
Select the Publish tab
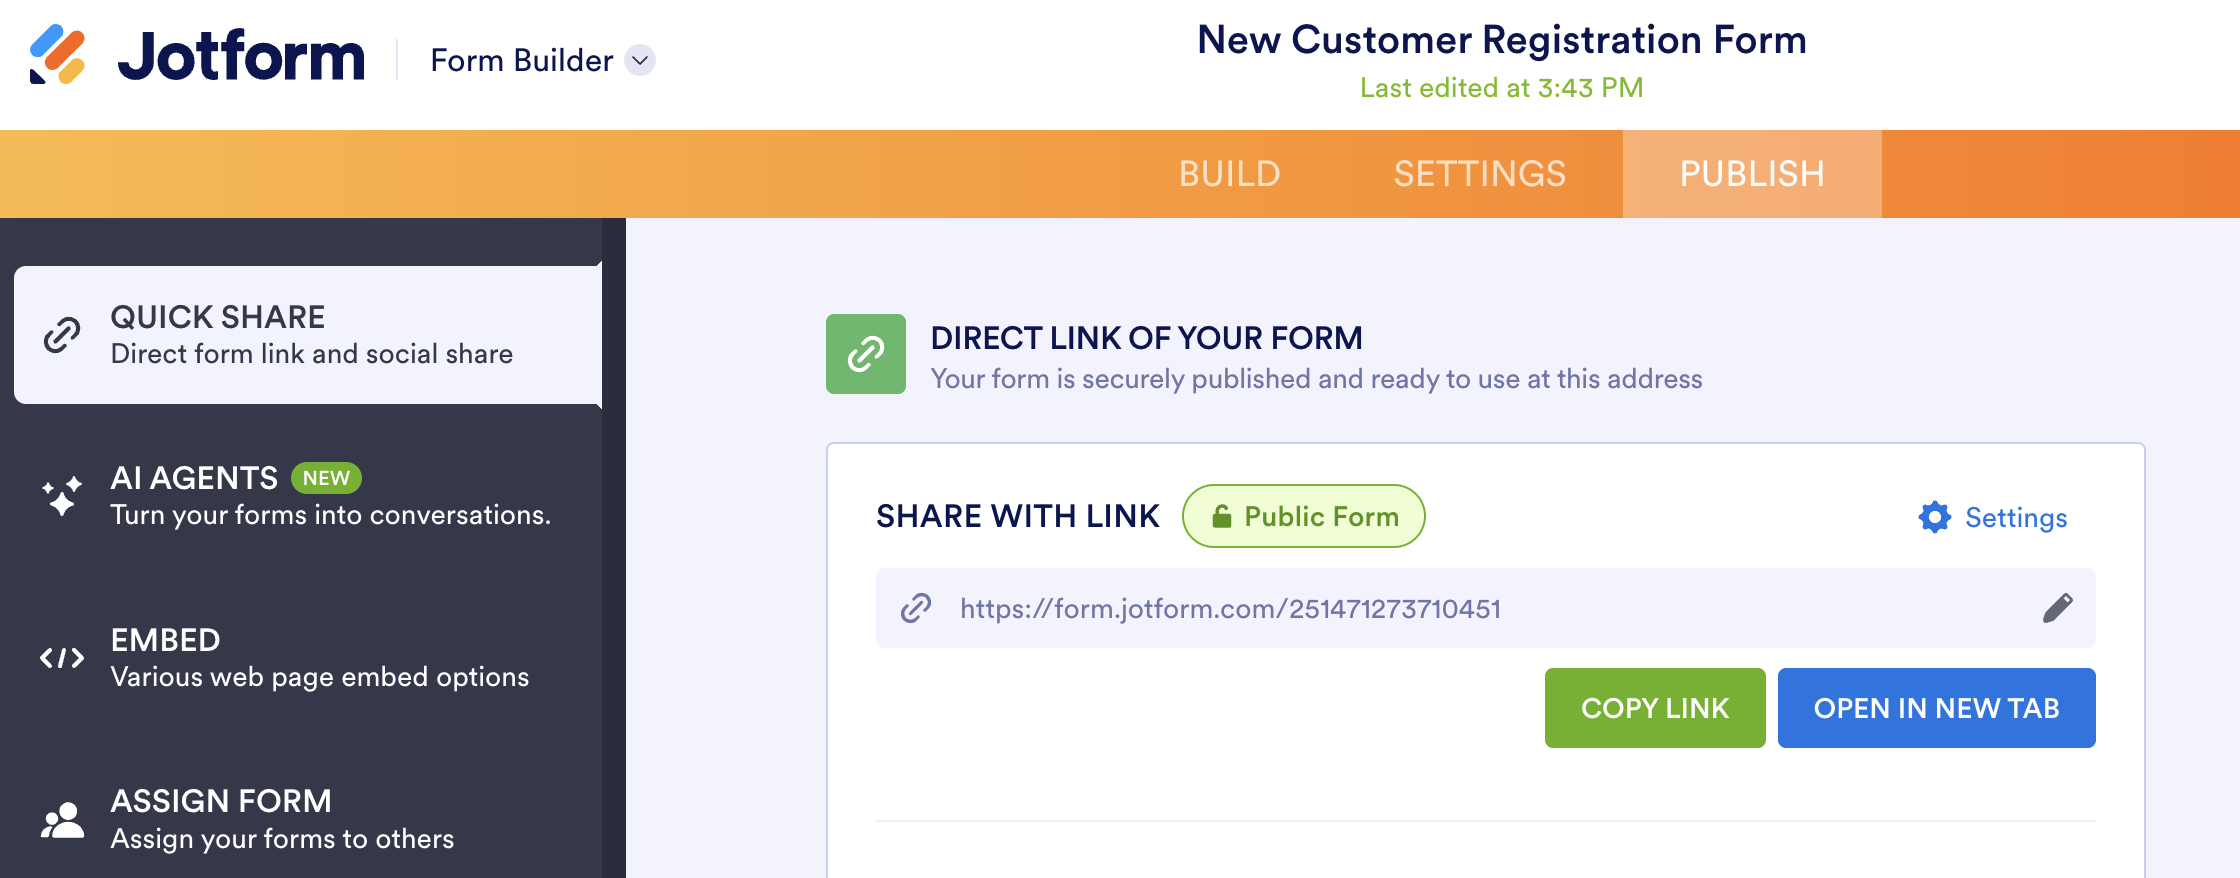coord(1751,174)
